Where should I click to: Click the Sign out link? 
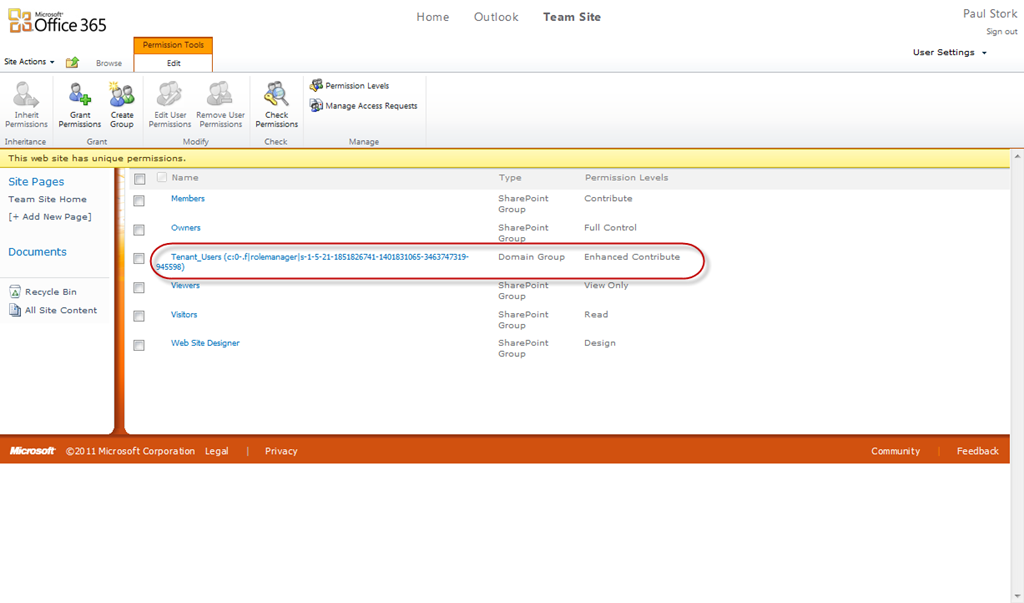coord(1001,32)
